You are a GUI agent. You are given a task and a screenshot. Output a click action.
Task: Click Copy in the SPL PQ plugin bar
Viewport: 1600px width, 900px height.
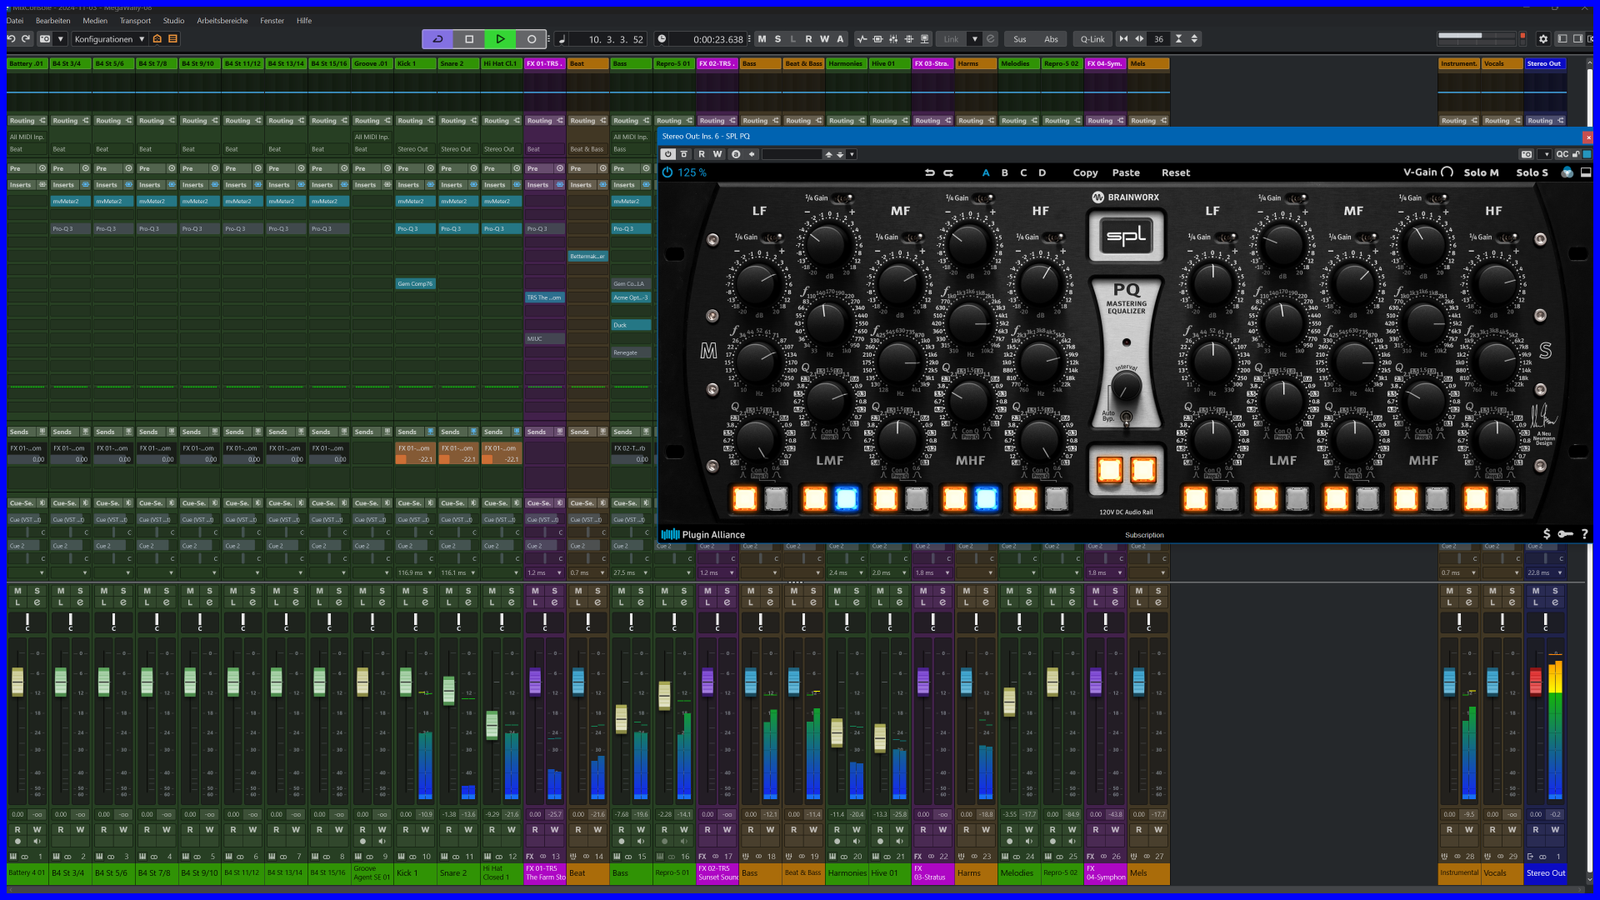1085,172
